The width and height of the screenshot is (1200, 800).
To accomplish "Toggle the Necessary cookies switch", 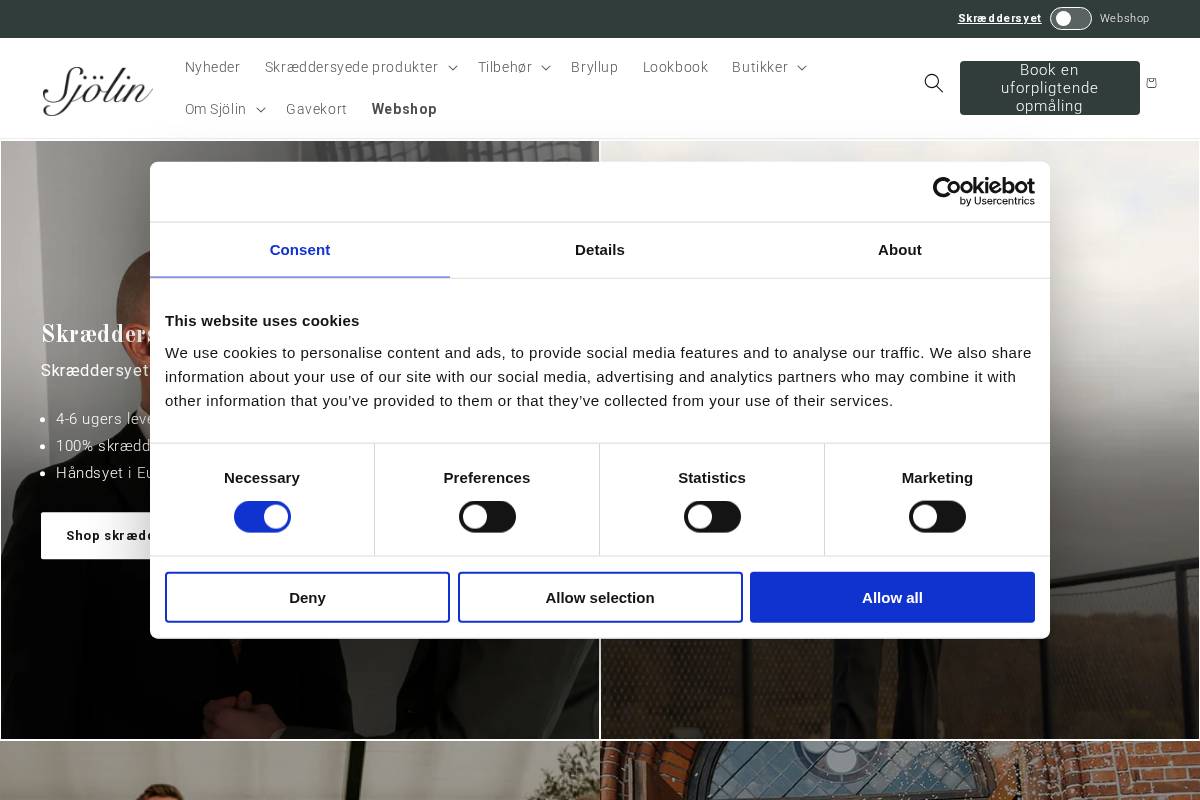I will 262,517.
